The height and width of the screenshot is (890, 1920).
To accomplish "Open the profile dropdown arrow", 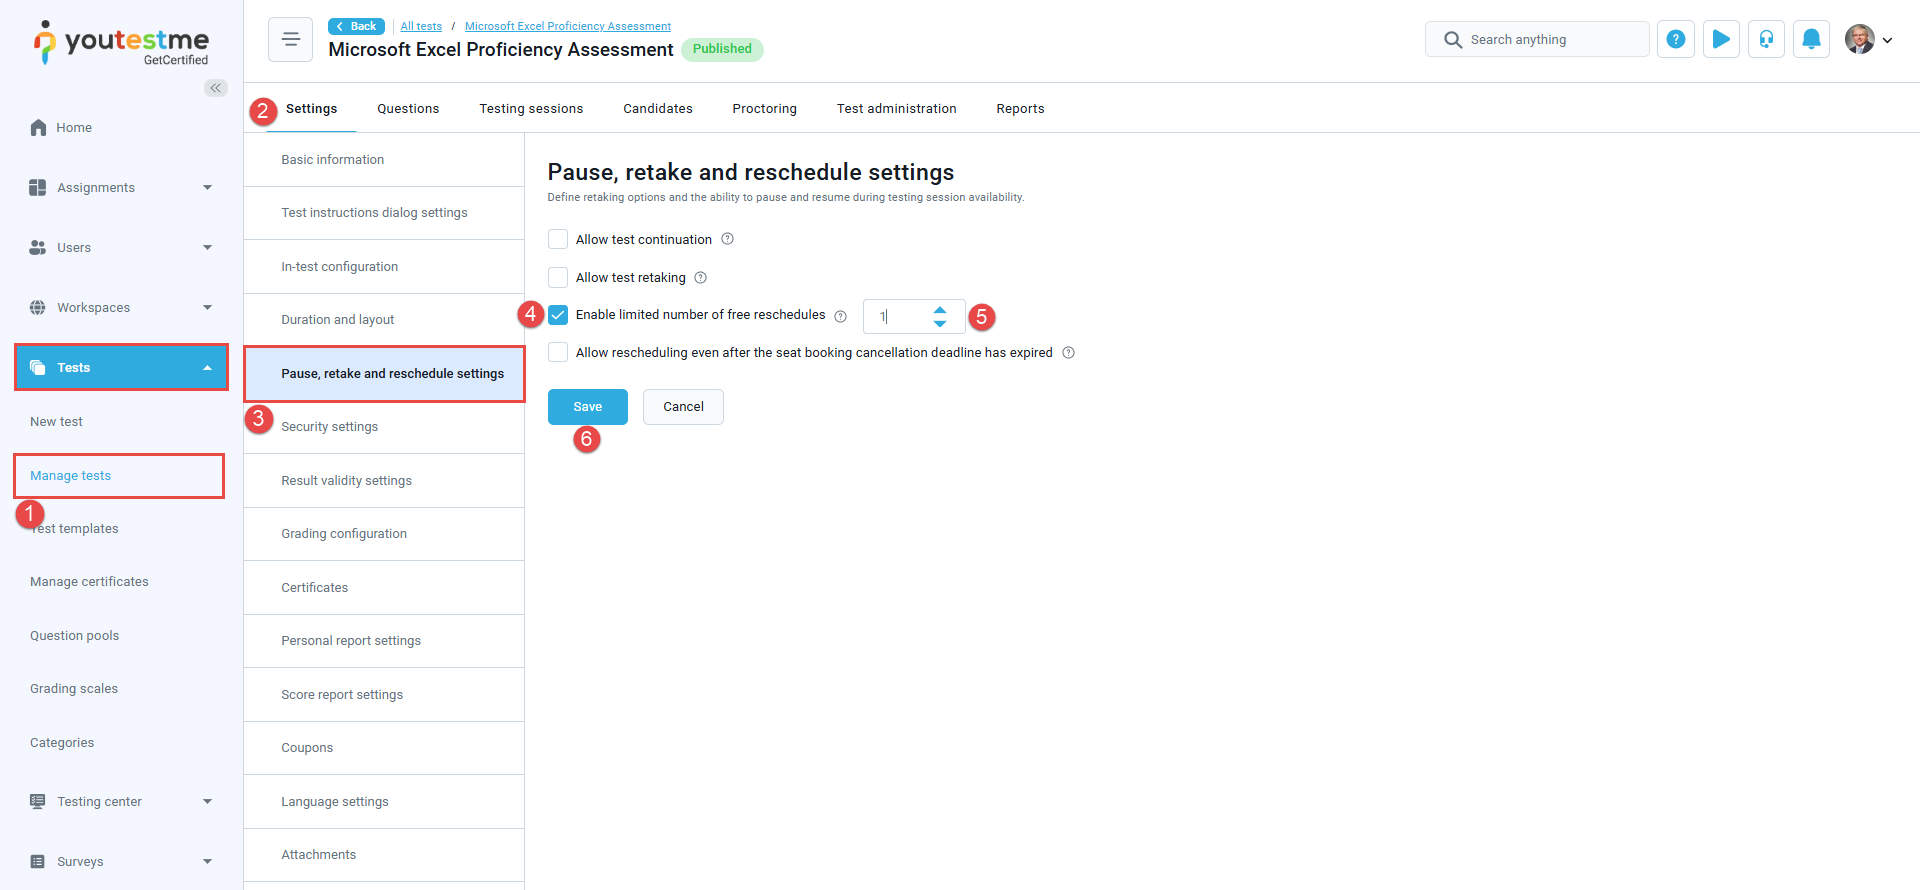I will click(x=1887, y=40).
